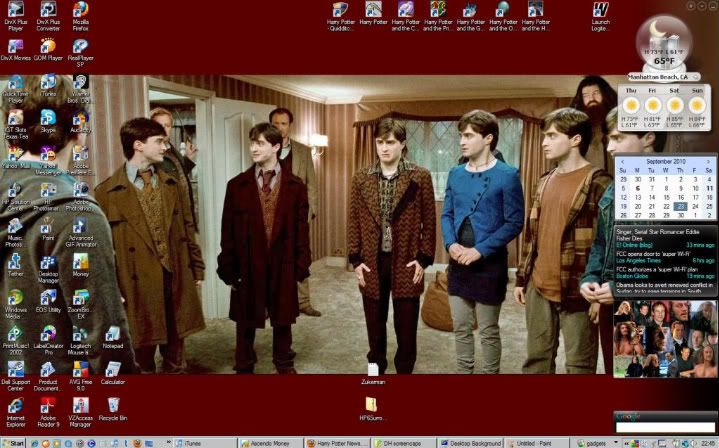Expand hidden system tray icons

625,443
